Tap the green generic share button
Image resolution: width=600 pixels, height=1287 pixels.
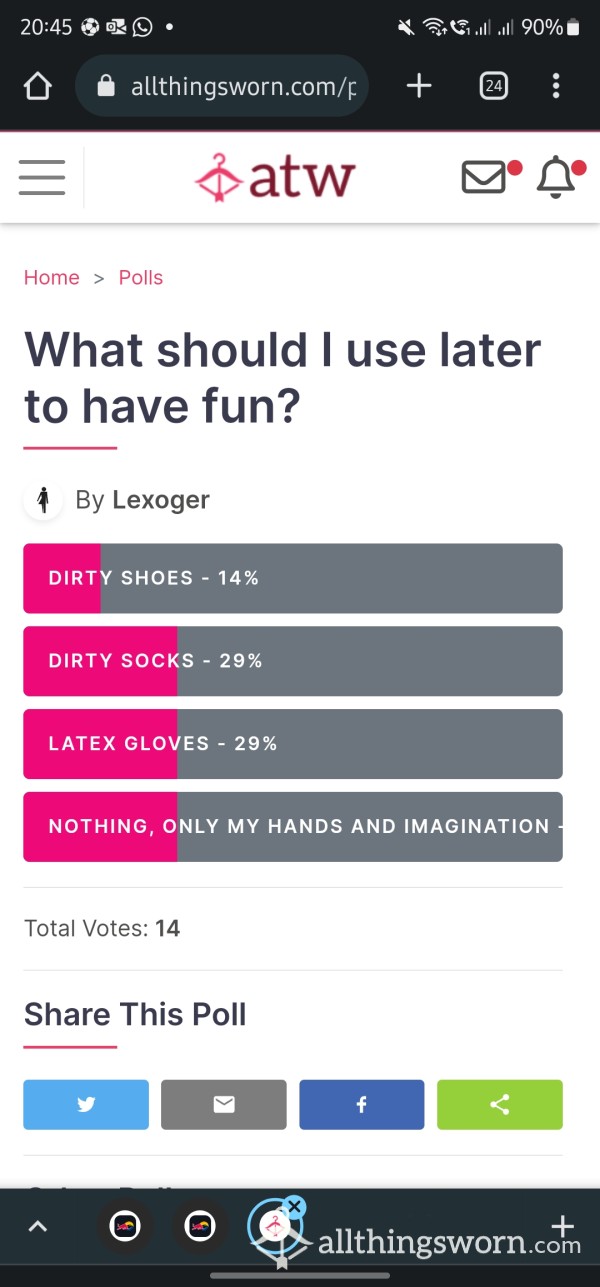[x=500, y=1104]
